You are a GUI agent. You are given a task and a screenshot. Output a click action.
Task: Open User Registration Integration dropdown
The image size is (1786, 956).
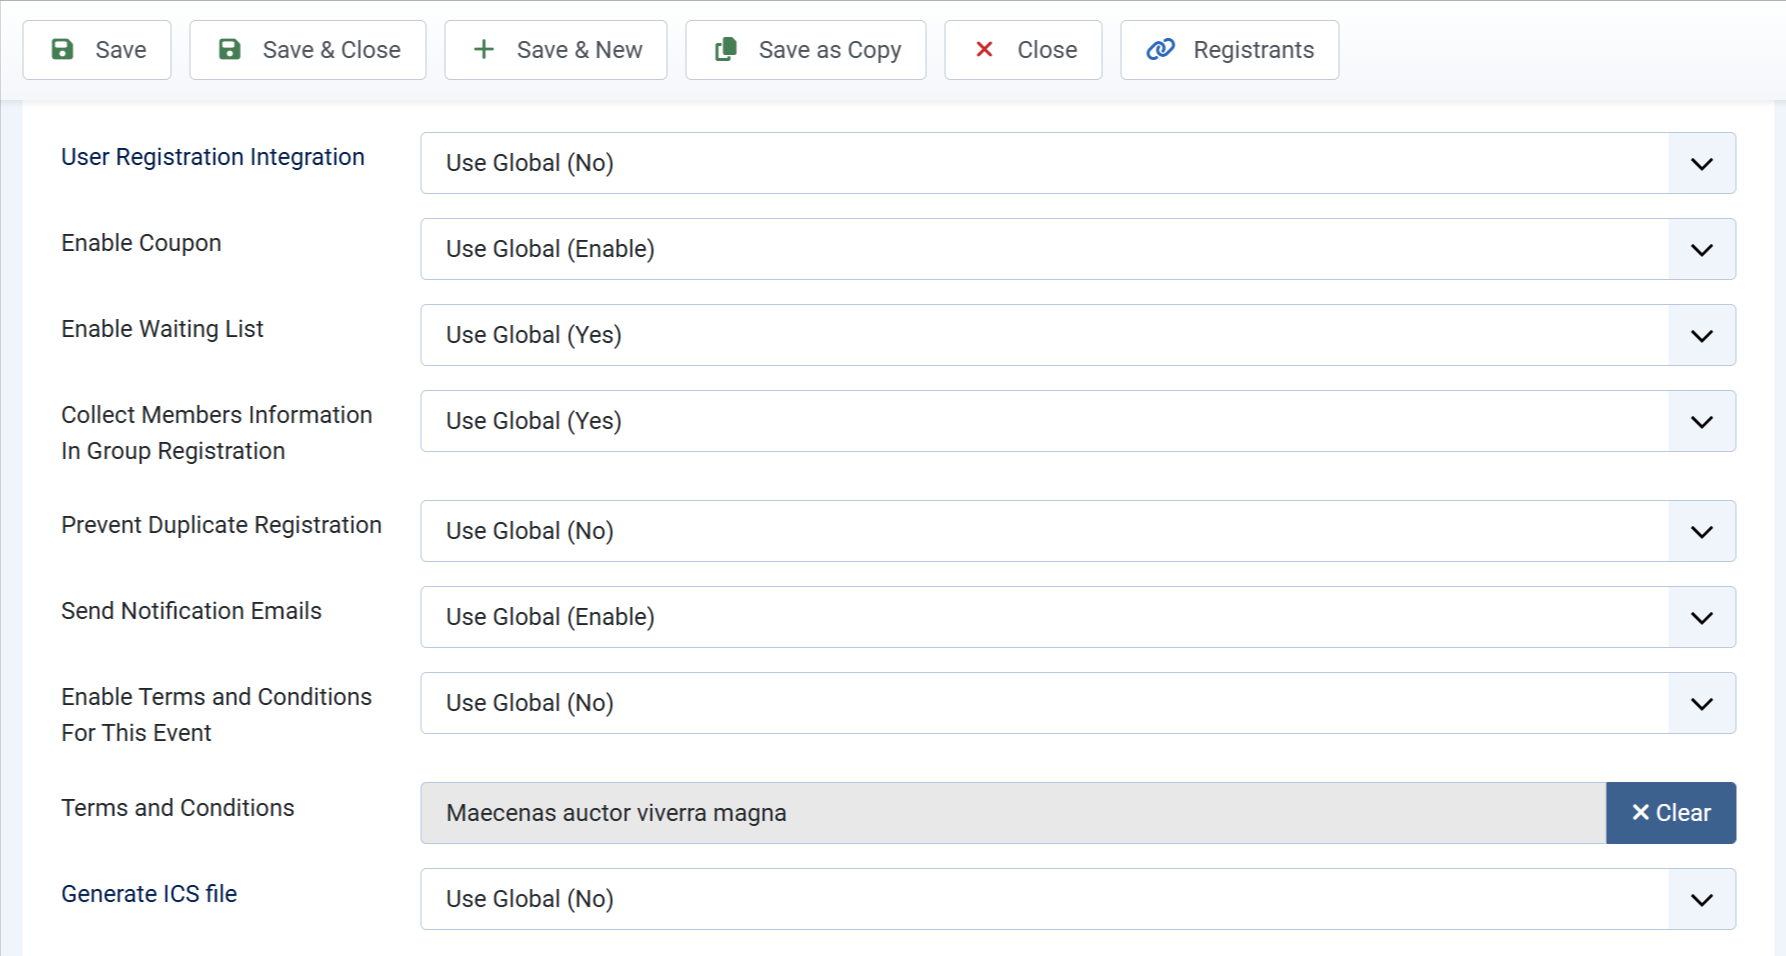point(1078,163)
